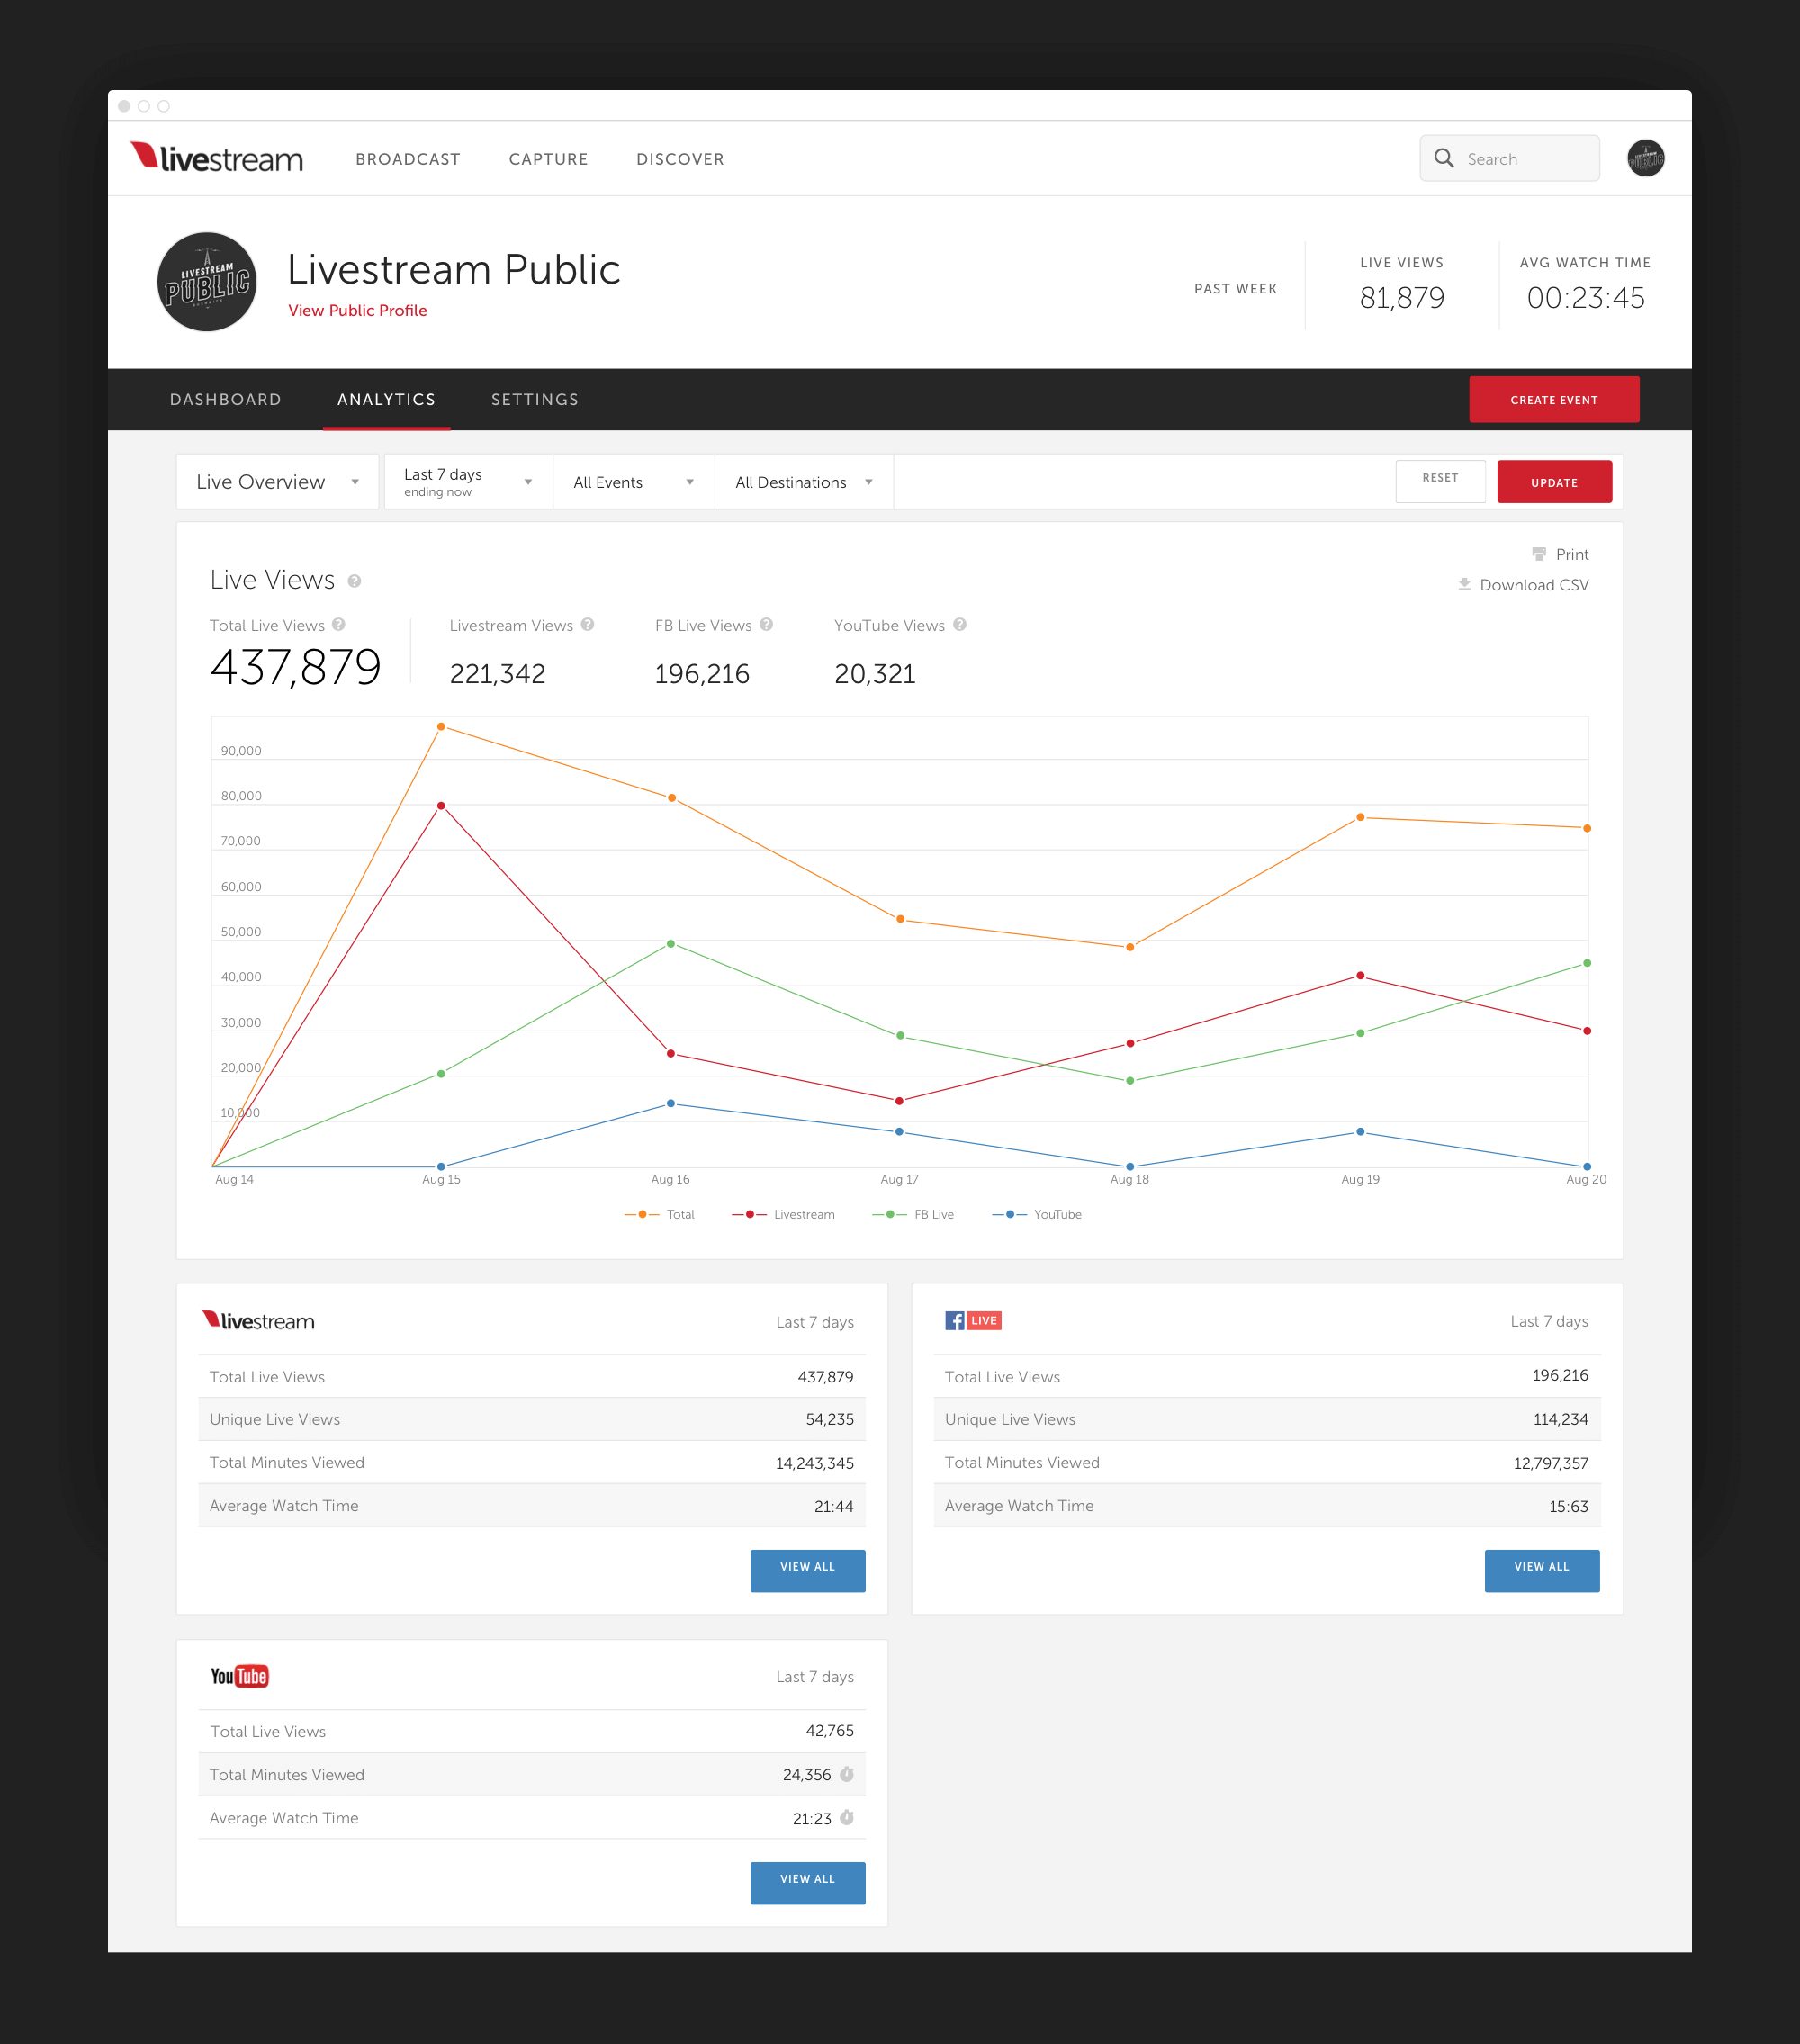1800x2044 pixels.
Task: Toggle FB Live series in chart legend
Action: 913,1214
